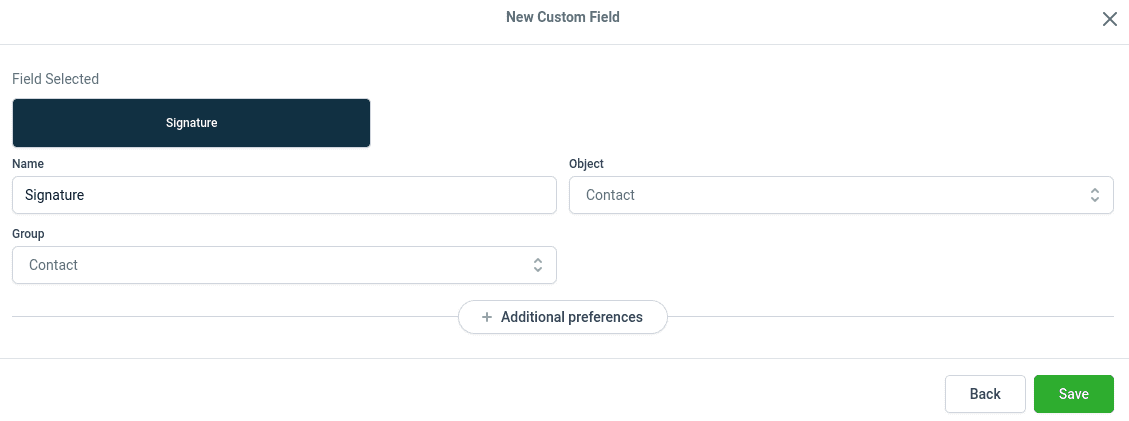This screenshot has height=421, width=1129.
Task: Open the Object combo box showing Contact
Action: 840,195
